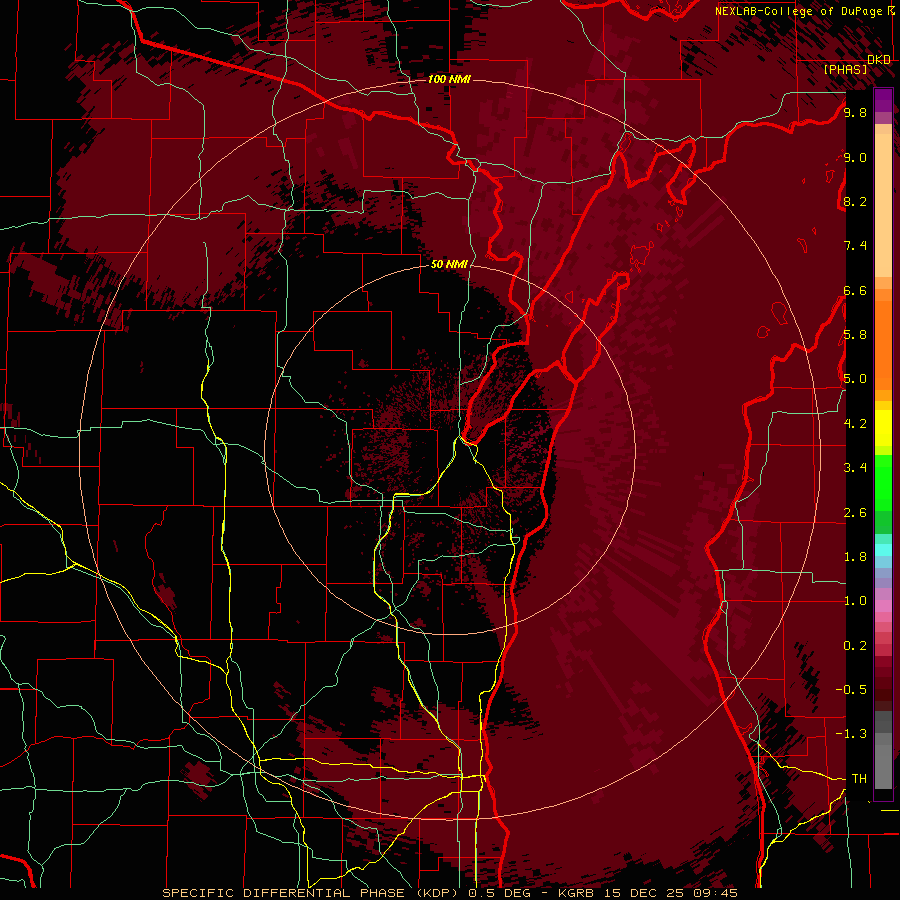Click the NEXLAB-College of DuPage credit text
The width and height of the screenshot is (900, 900).
click(x=800, y=11)
